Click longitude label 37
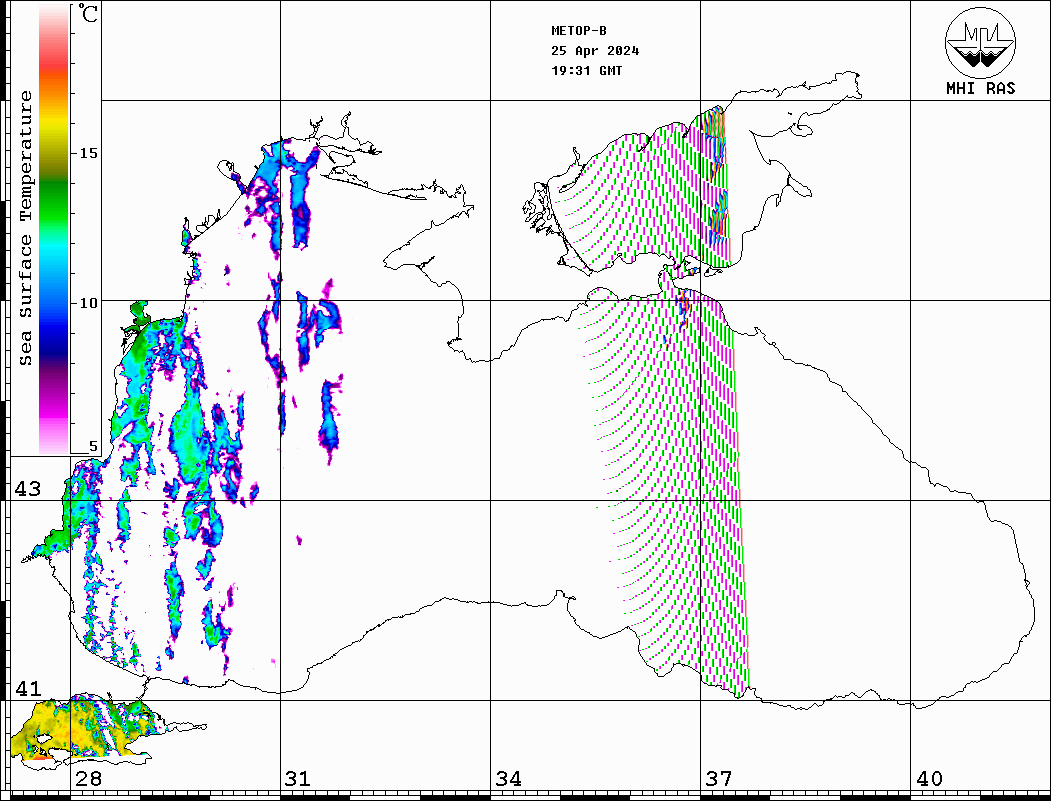Viewport: 1051px width, 801px height. click(x=719, y=778)
